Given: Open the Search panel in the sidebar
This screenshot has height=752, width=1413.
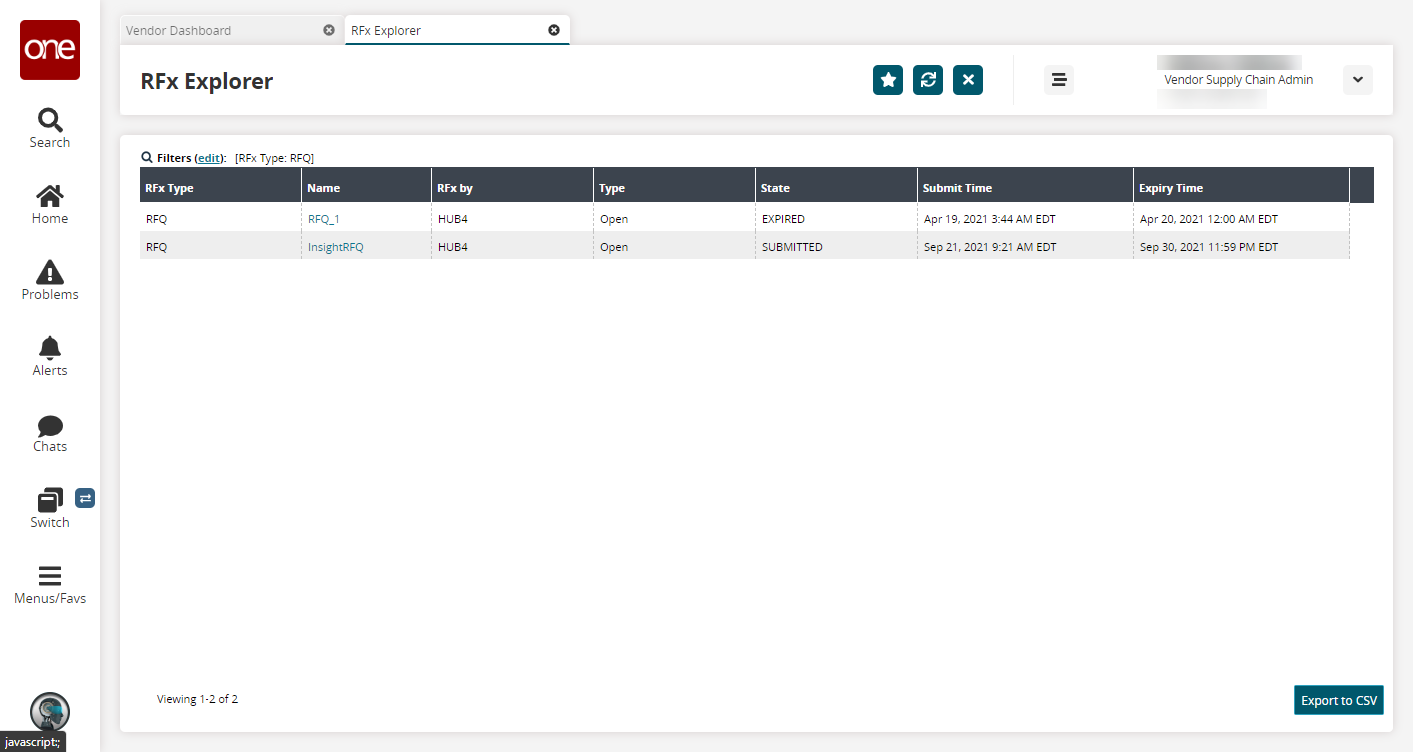Looking at the screenshot, I should click(50, 128).
